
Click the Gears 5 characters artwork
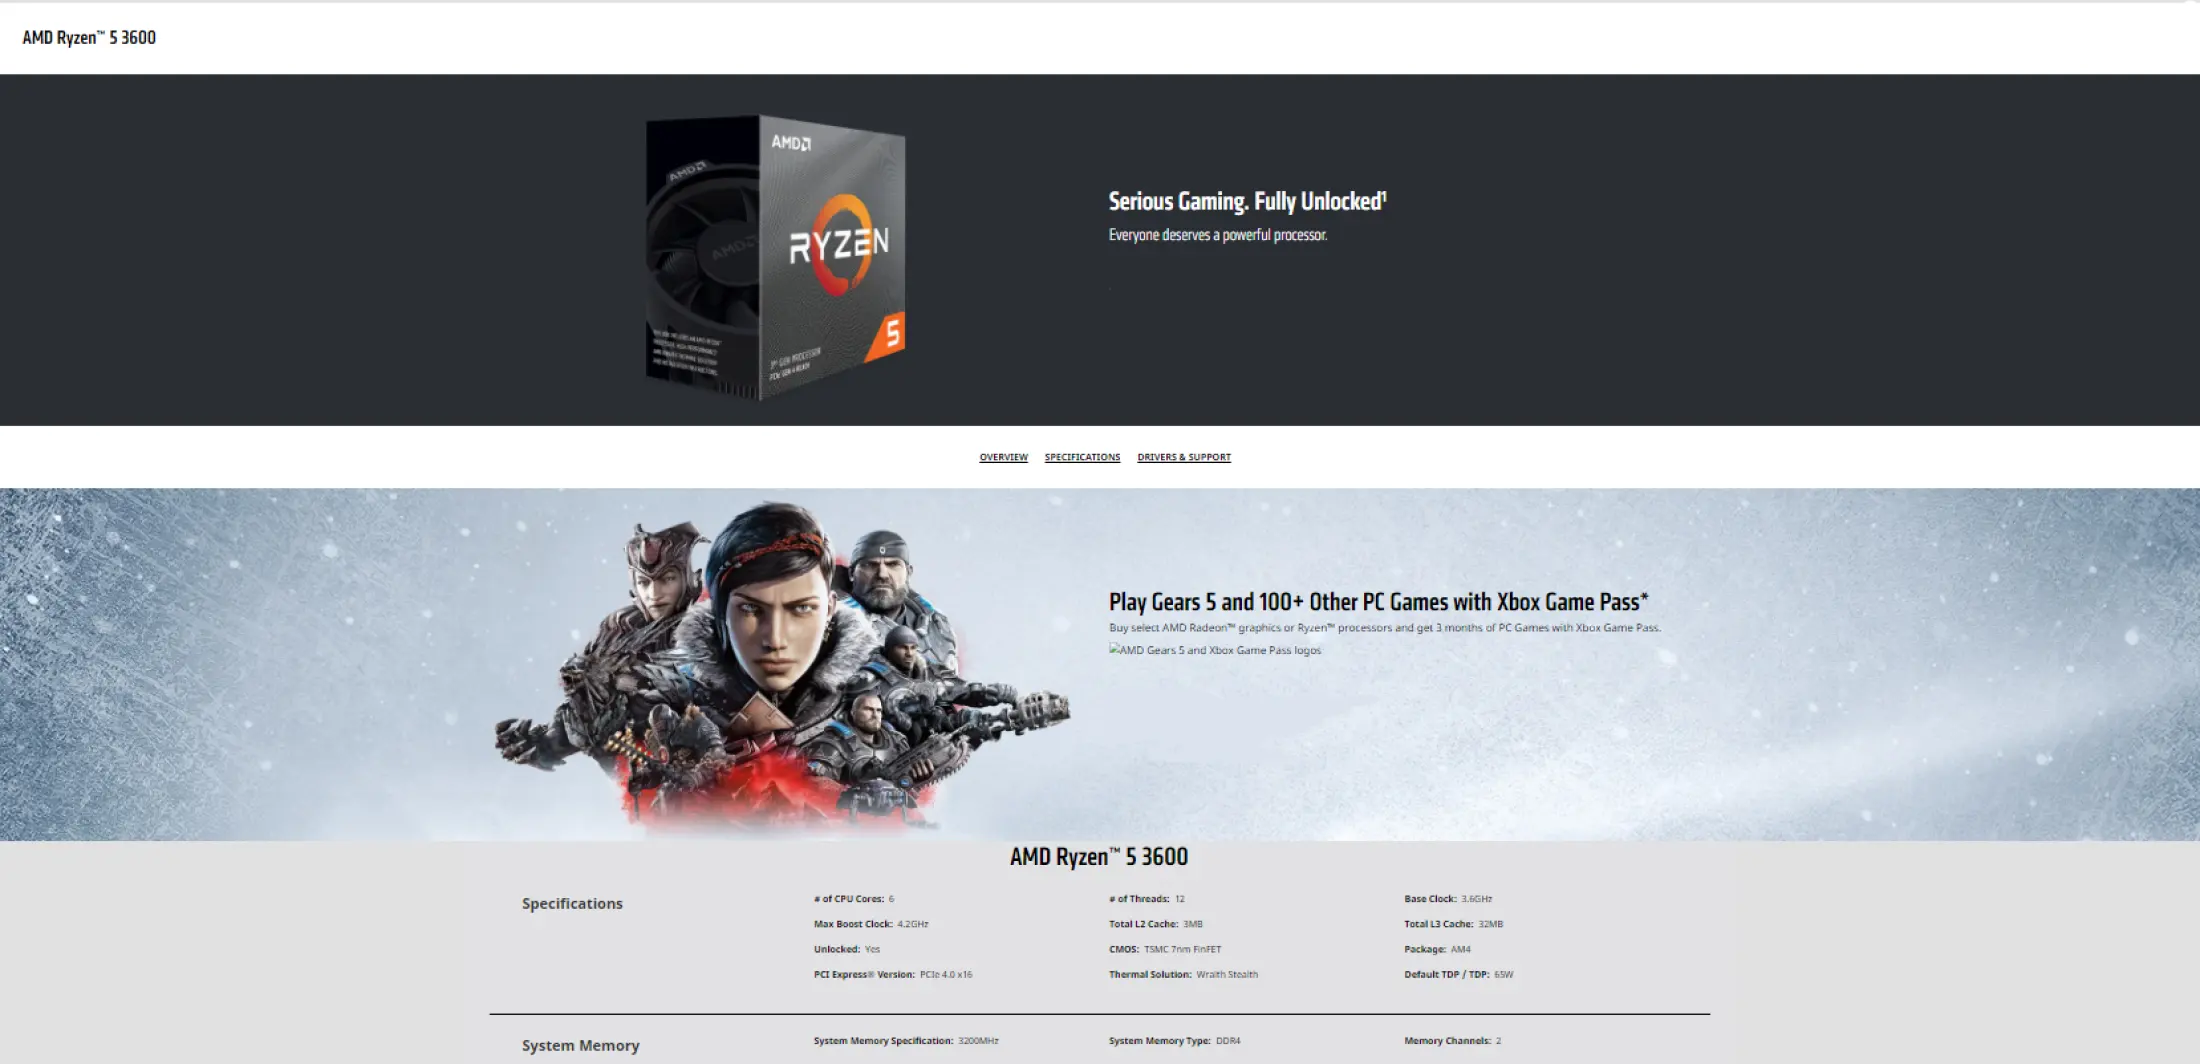(x=782, y=668)
